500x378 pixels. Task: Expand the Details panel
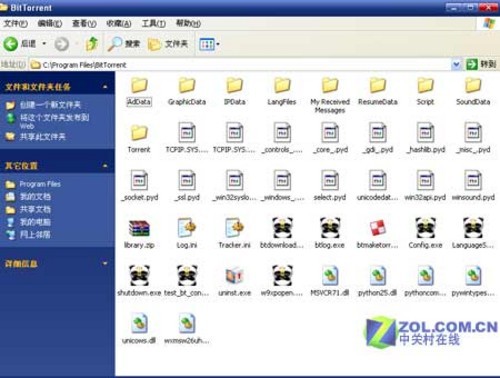pyautogui.click(x=105, y=263)
